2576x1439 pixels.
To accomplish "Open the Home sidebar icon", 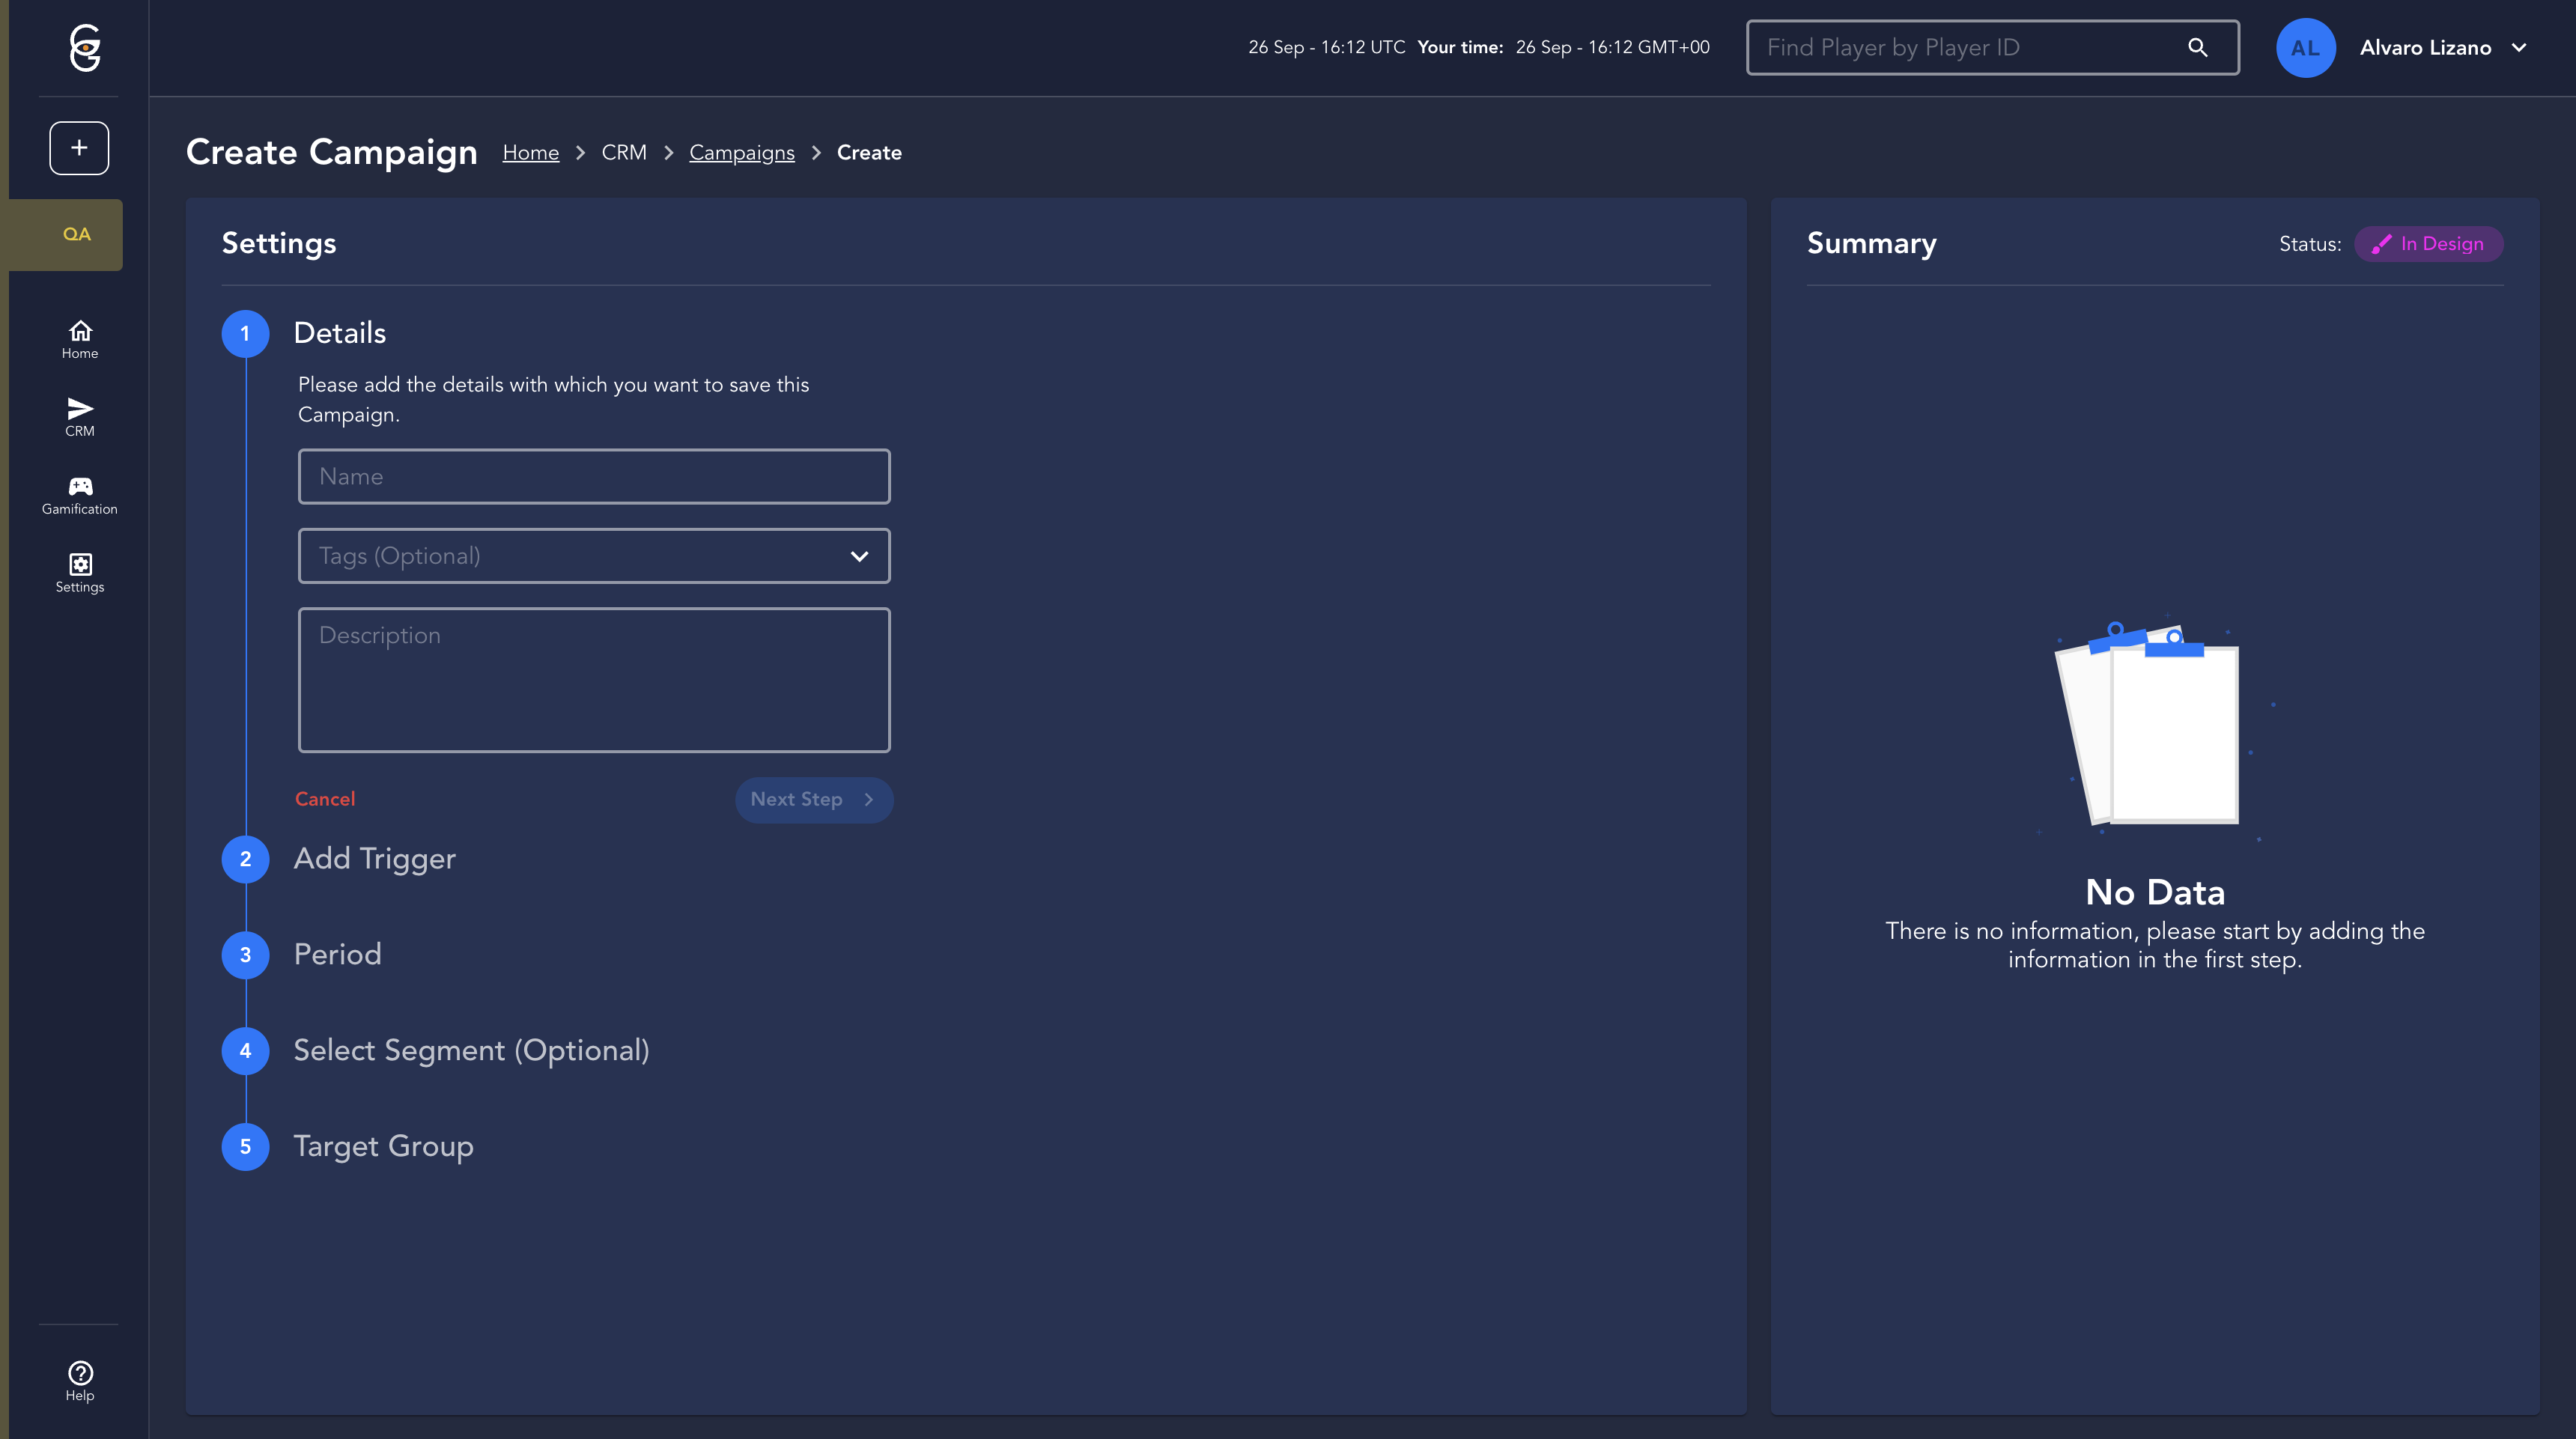I will tap(80, 339).
